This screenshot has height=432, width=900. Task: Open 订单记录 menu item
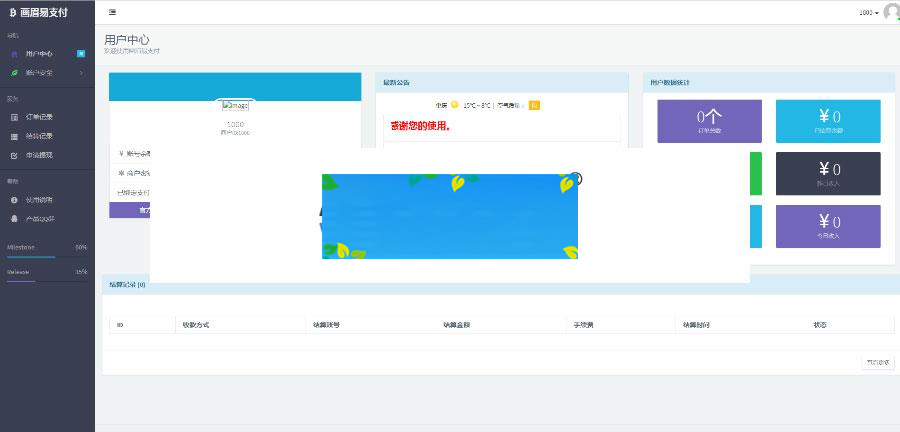pos(40,117)
